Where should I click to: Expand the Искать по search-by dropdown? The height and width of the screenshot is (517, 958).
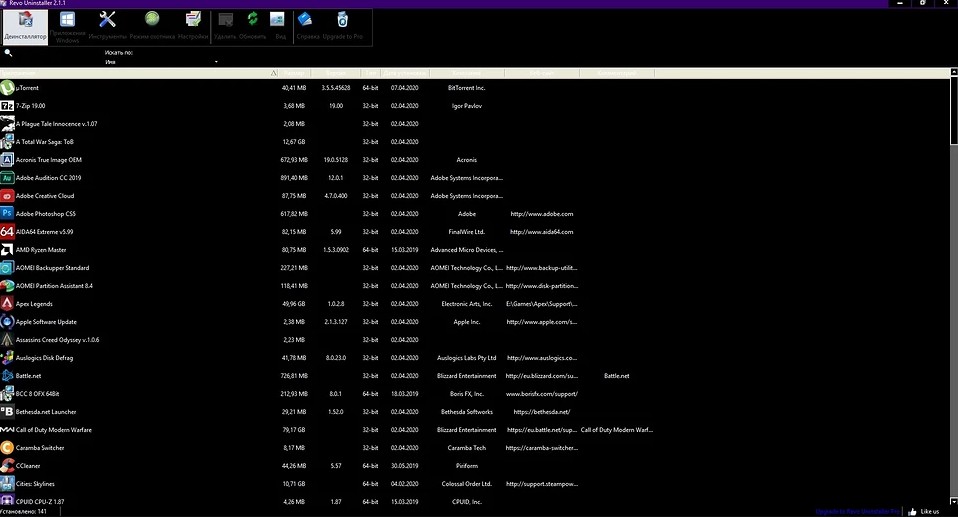coord(216,62)
